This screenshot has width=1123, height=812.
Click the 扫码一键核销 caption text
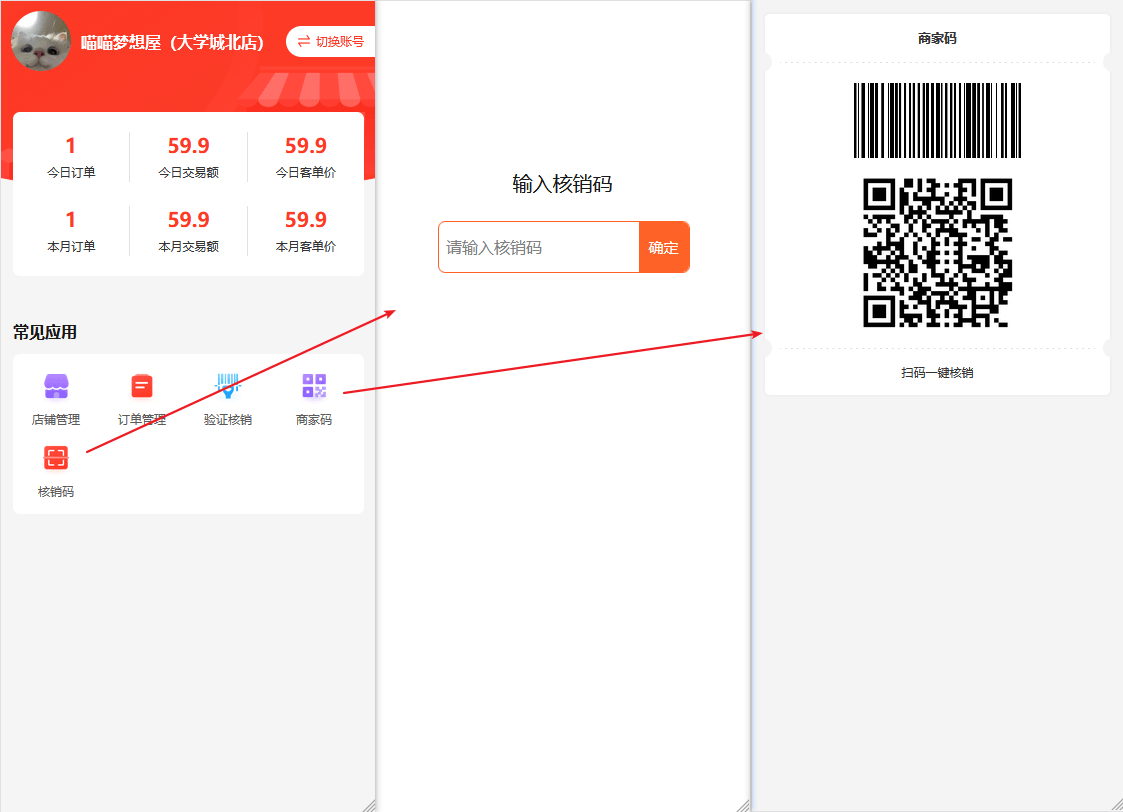pyautogui.click(x=937, y=372)
